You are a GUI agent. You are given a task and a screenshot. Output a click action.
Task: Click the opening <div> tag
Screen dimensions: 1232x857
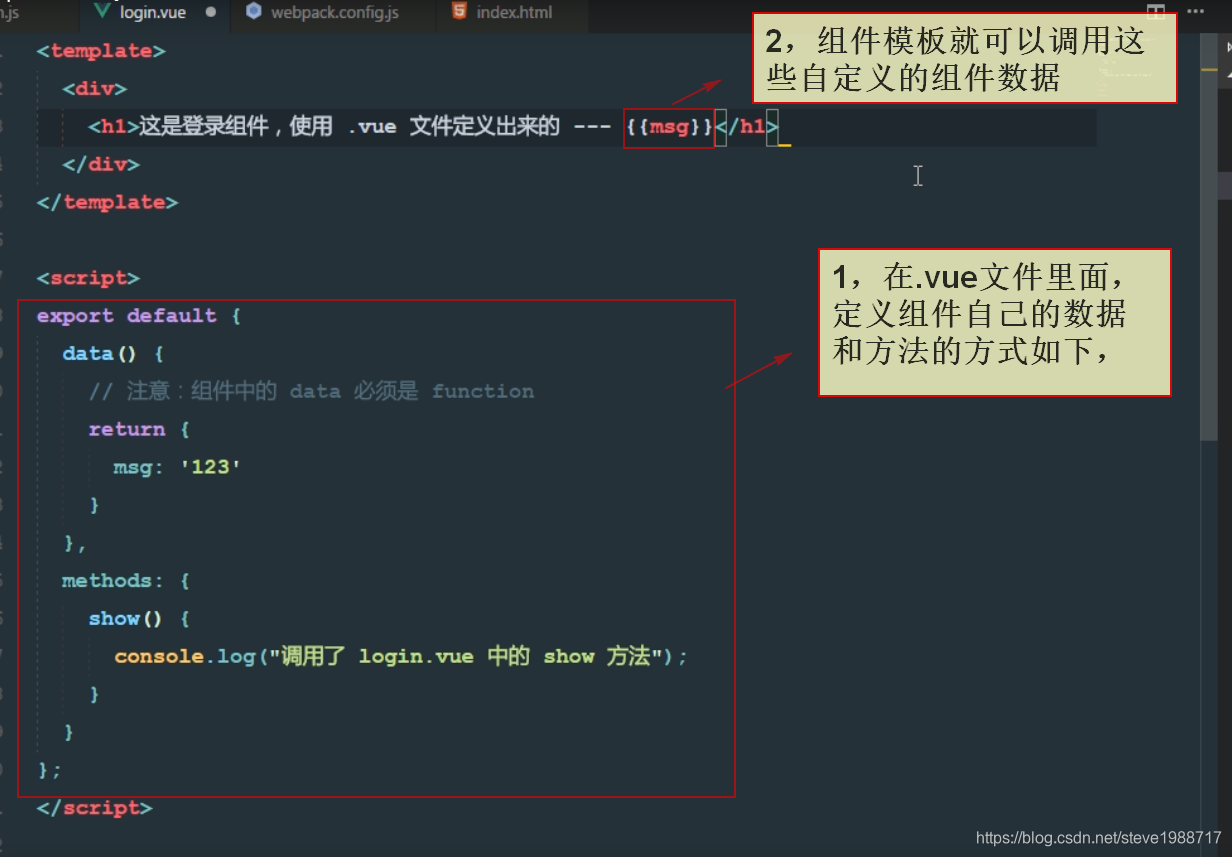[x=95, y=89]
